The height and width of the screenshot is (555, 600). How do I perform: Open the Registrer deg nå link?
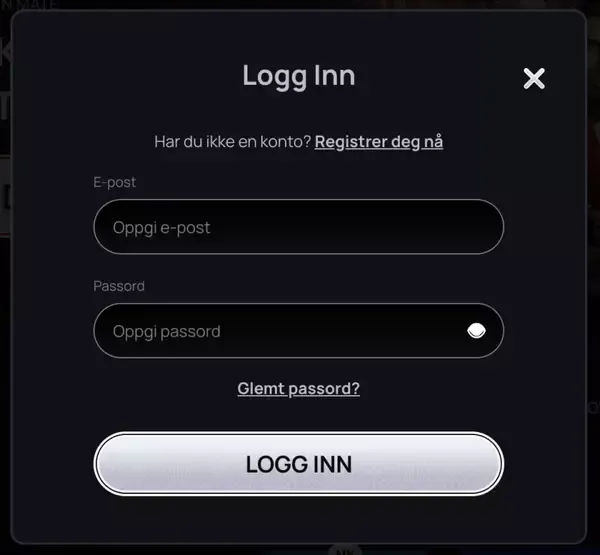(x=379, y=142)
